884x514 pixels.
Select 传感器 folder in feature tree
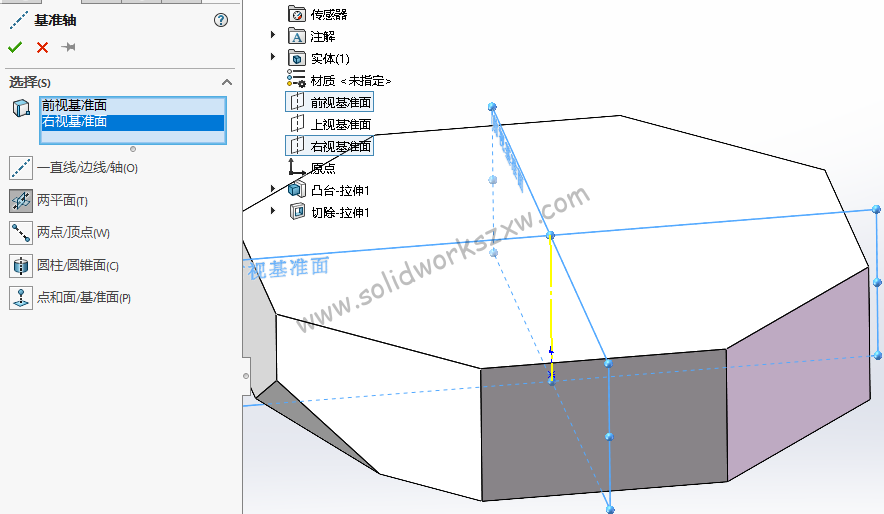(329, 15)
